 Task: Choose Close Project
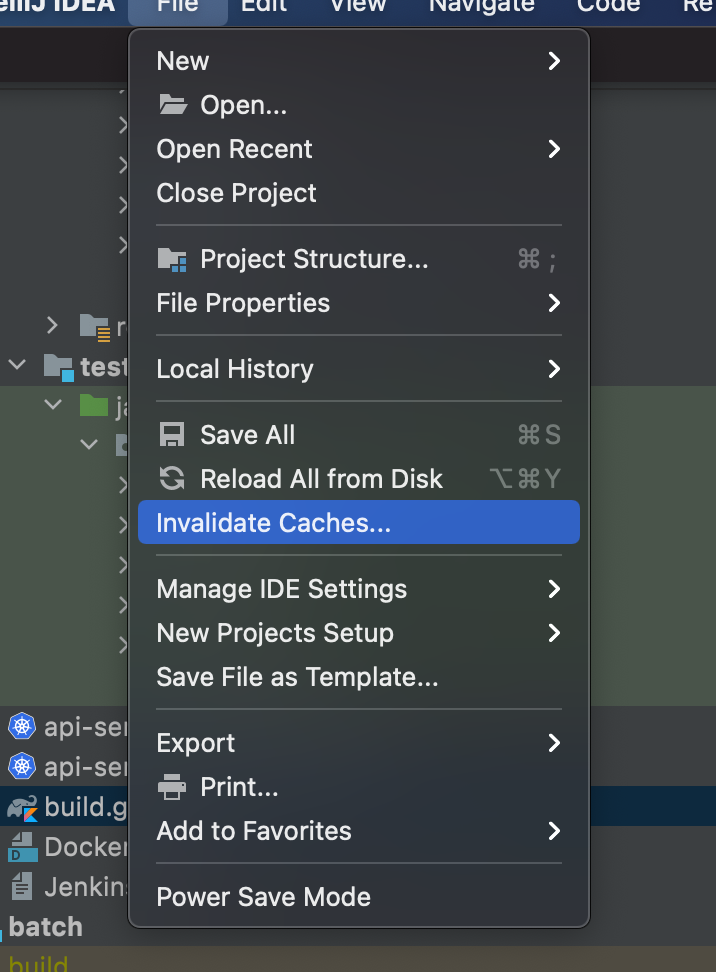pos(236,193)
